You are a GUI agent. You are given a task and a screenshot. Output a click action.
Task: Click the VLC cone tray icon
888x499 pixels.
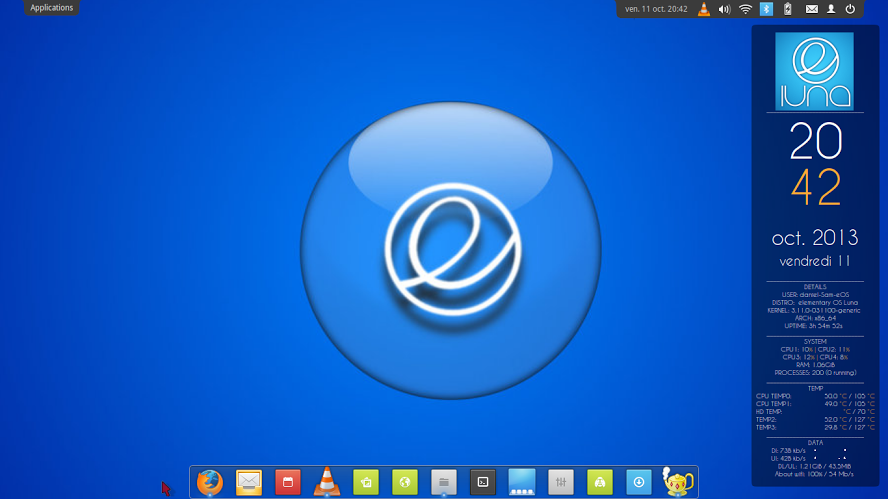704,9
